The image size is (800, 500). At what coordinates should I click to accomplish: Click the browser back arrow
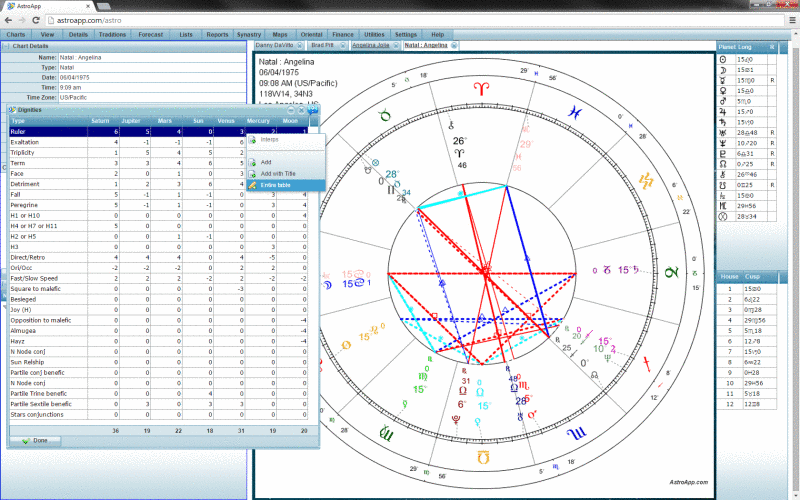tap(9, 18)
